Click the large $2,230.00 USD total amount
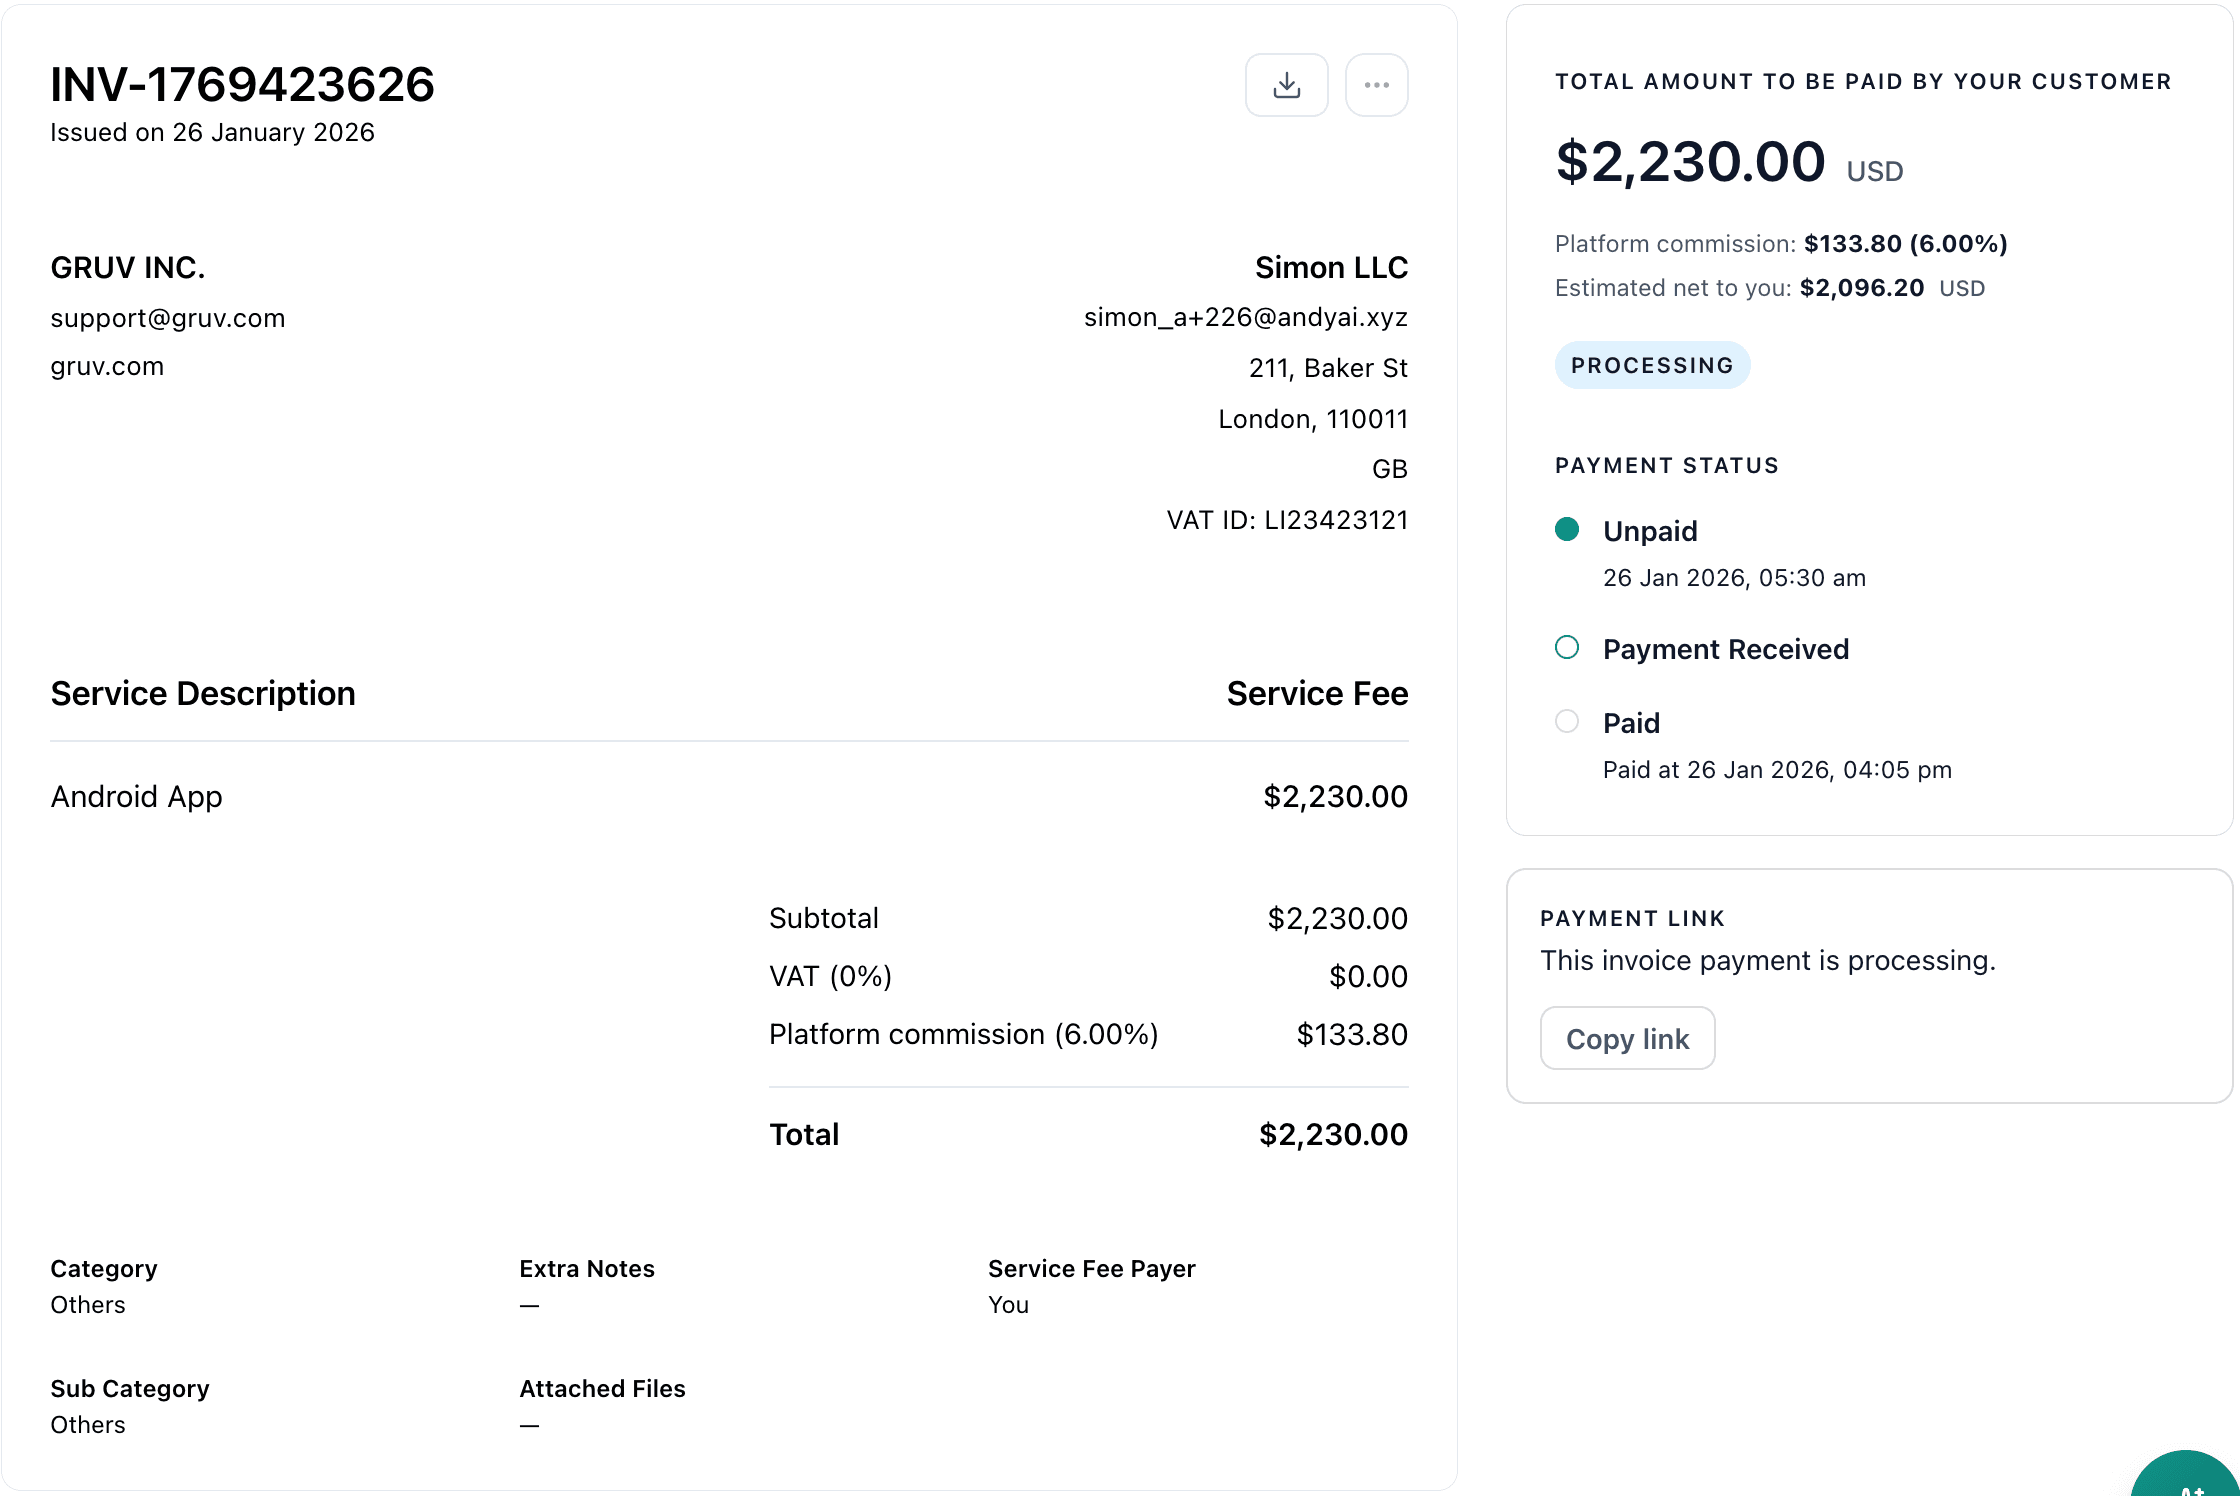The width and height of the screenshot is (2240, 1496). pos(1729,162)
